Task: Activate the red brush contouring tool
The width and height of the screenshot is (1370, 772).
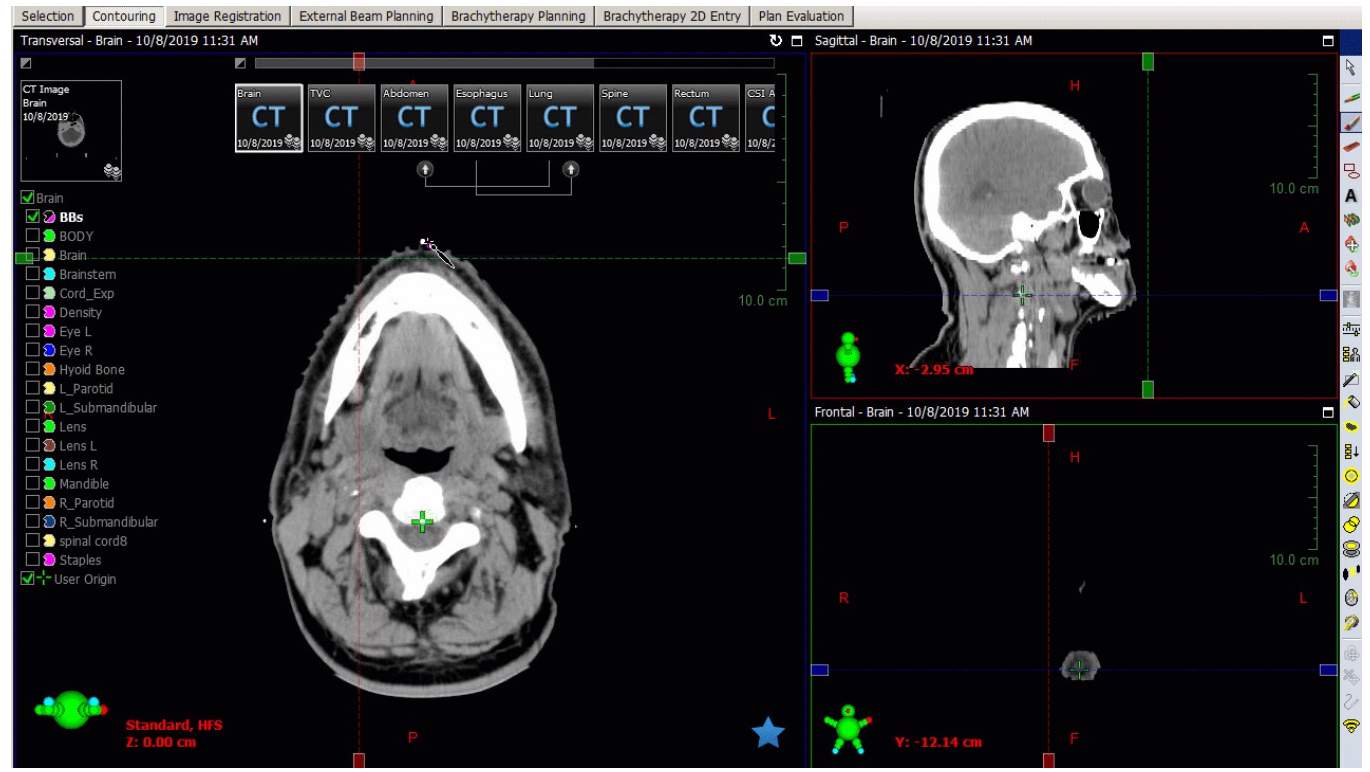Action: tap(1352, 123)
